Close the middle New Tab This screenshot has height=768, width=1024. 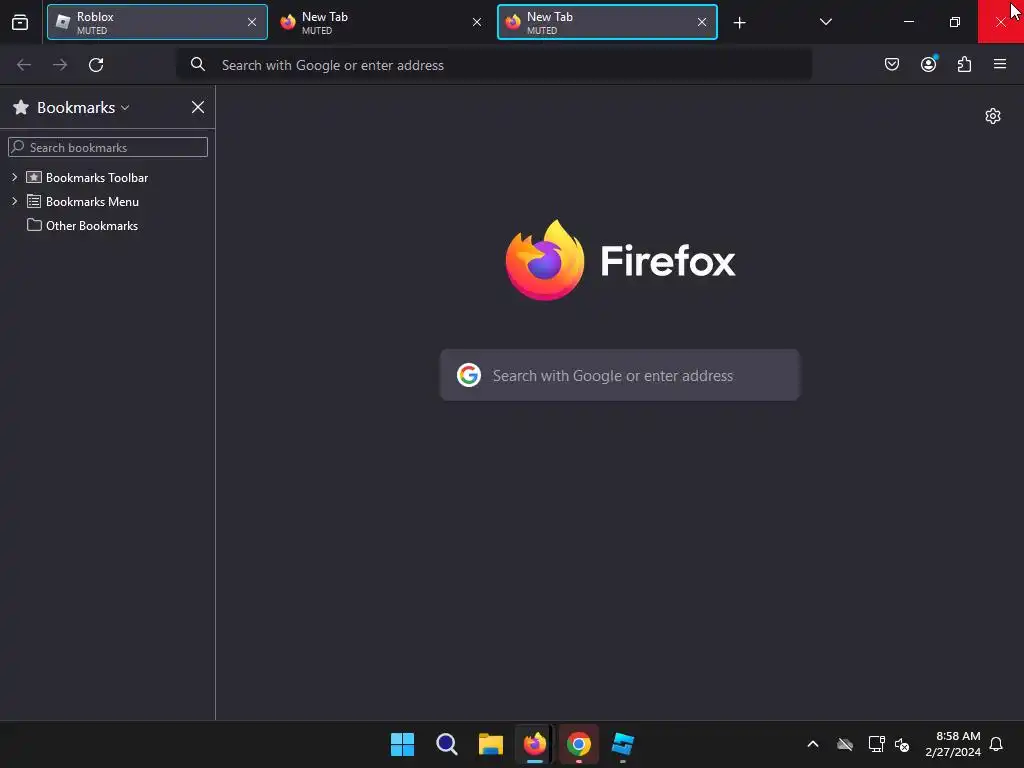(477, 22)
